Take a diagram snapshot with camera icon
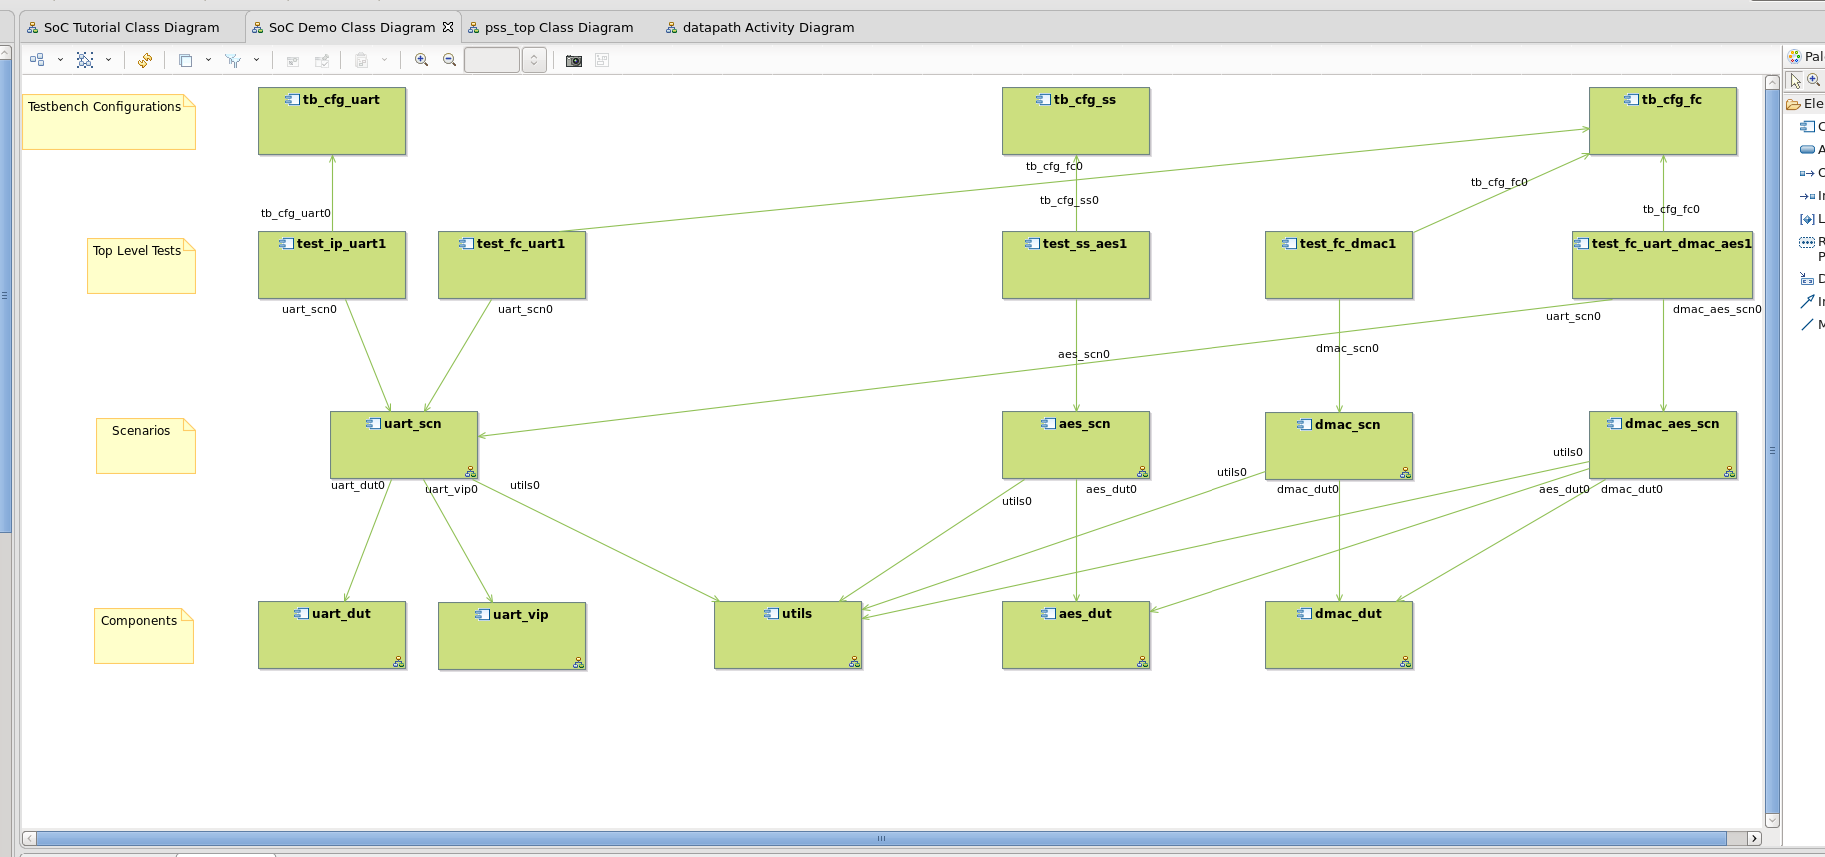1825x857 pixels. pyautogui.click(x=574, y=61)
